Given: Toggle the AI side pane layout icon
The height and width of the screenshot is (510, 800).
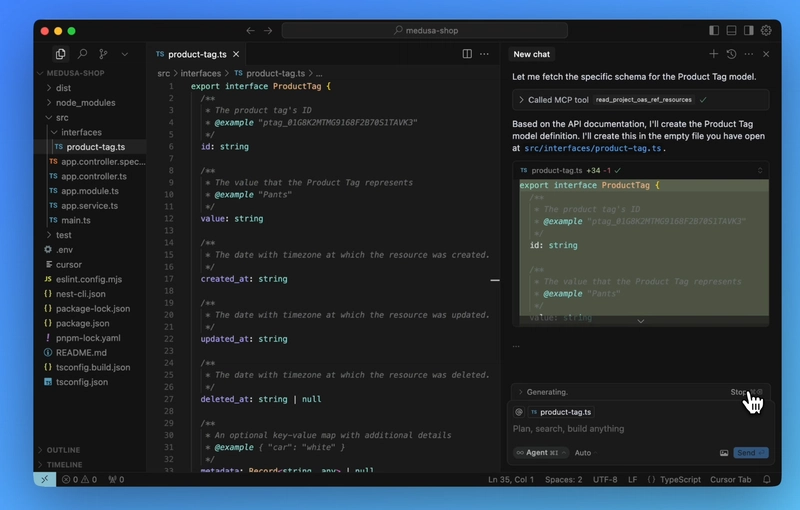Looking at the screenshot, I should click(748, 31).
